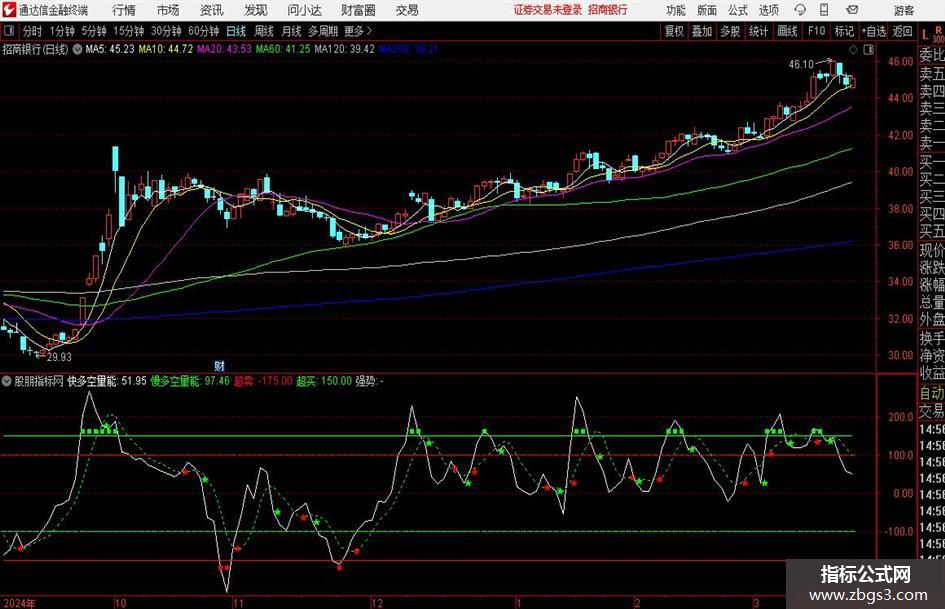The image size is (945, 609).
Task: Click the 游客 guest account label
Action: [904, 10]
